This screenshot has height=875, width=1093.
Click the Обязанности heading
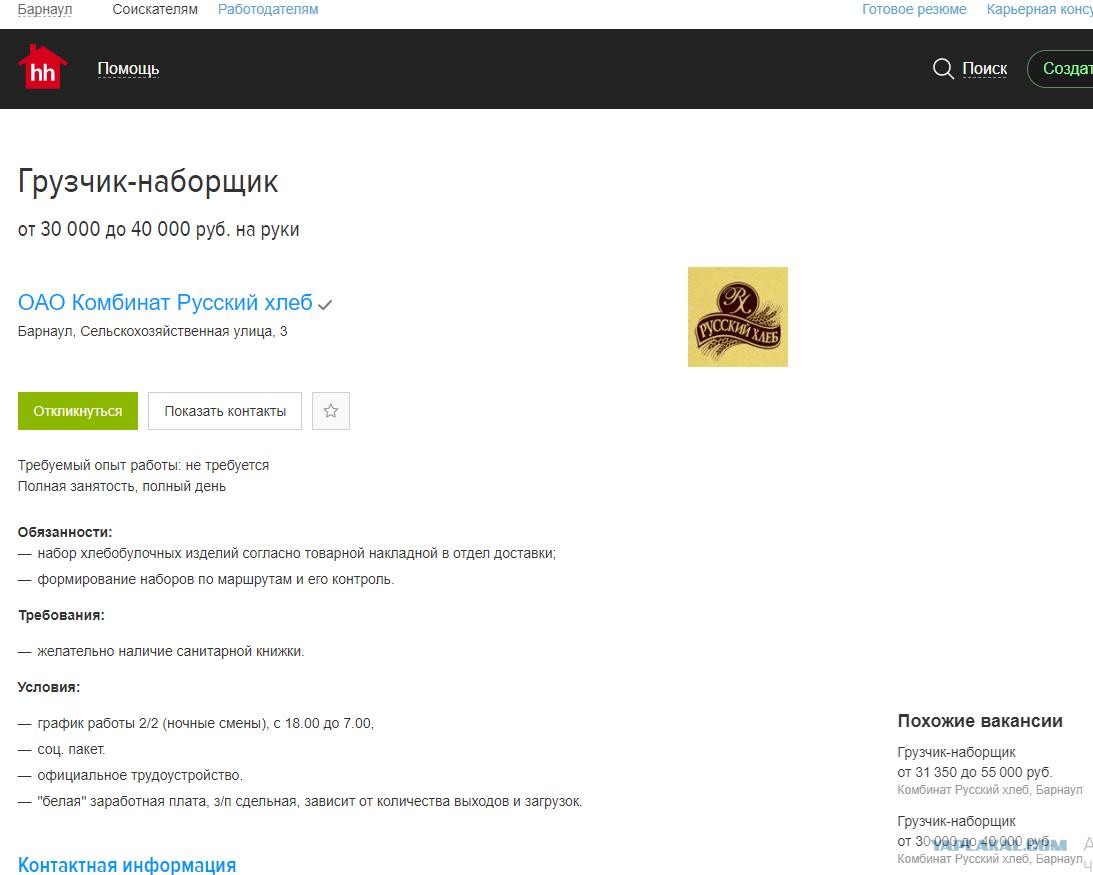[65, 532]
